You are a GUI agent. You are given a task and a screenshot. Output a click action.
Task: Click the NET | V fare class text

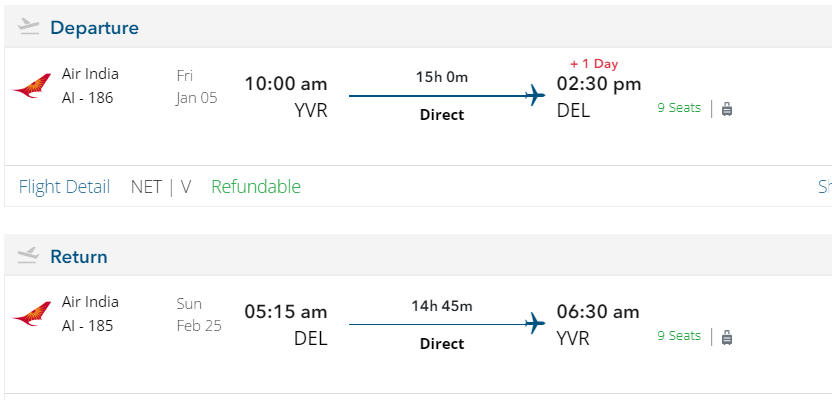coord(161,187)
